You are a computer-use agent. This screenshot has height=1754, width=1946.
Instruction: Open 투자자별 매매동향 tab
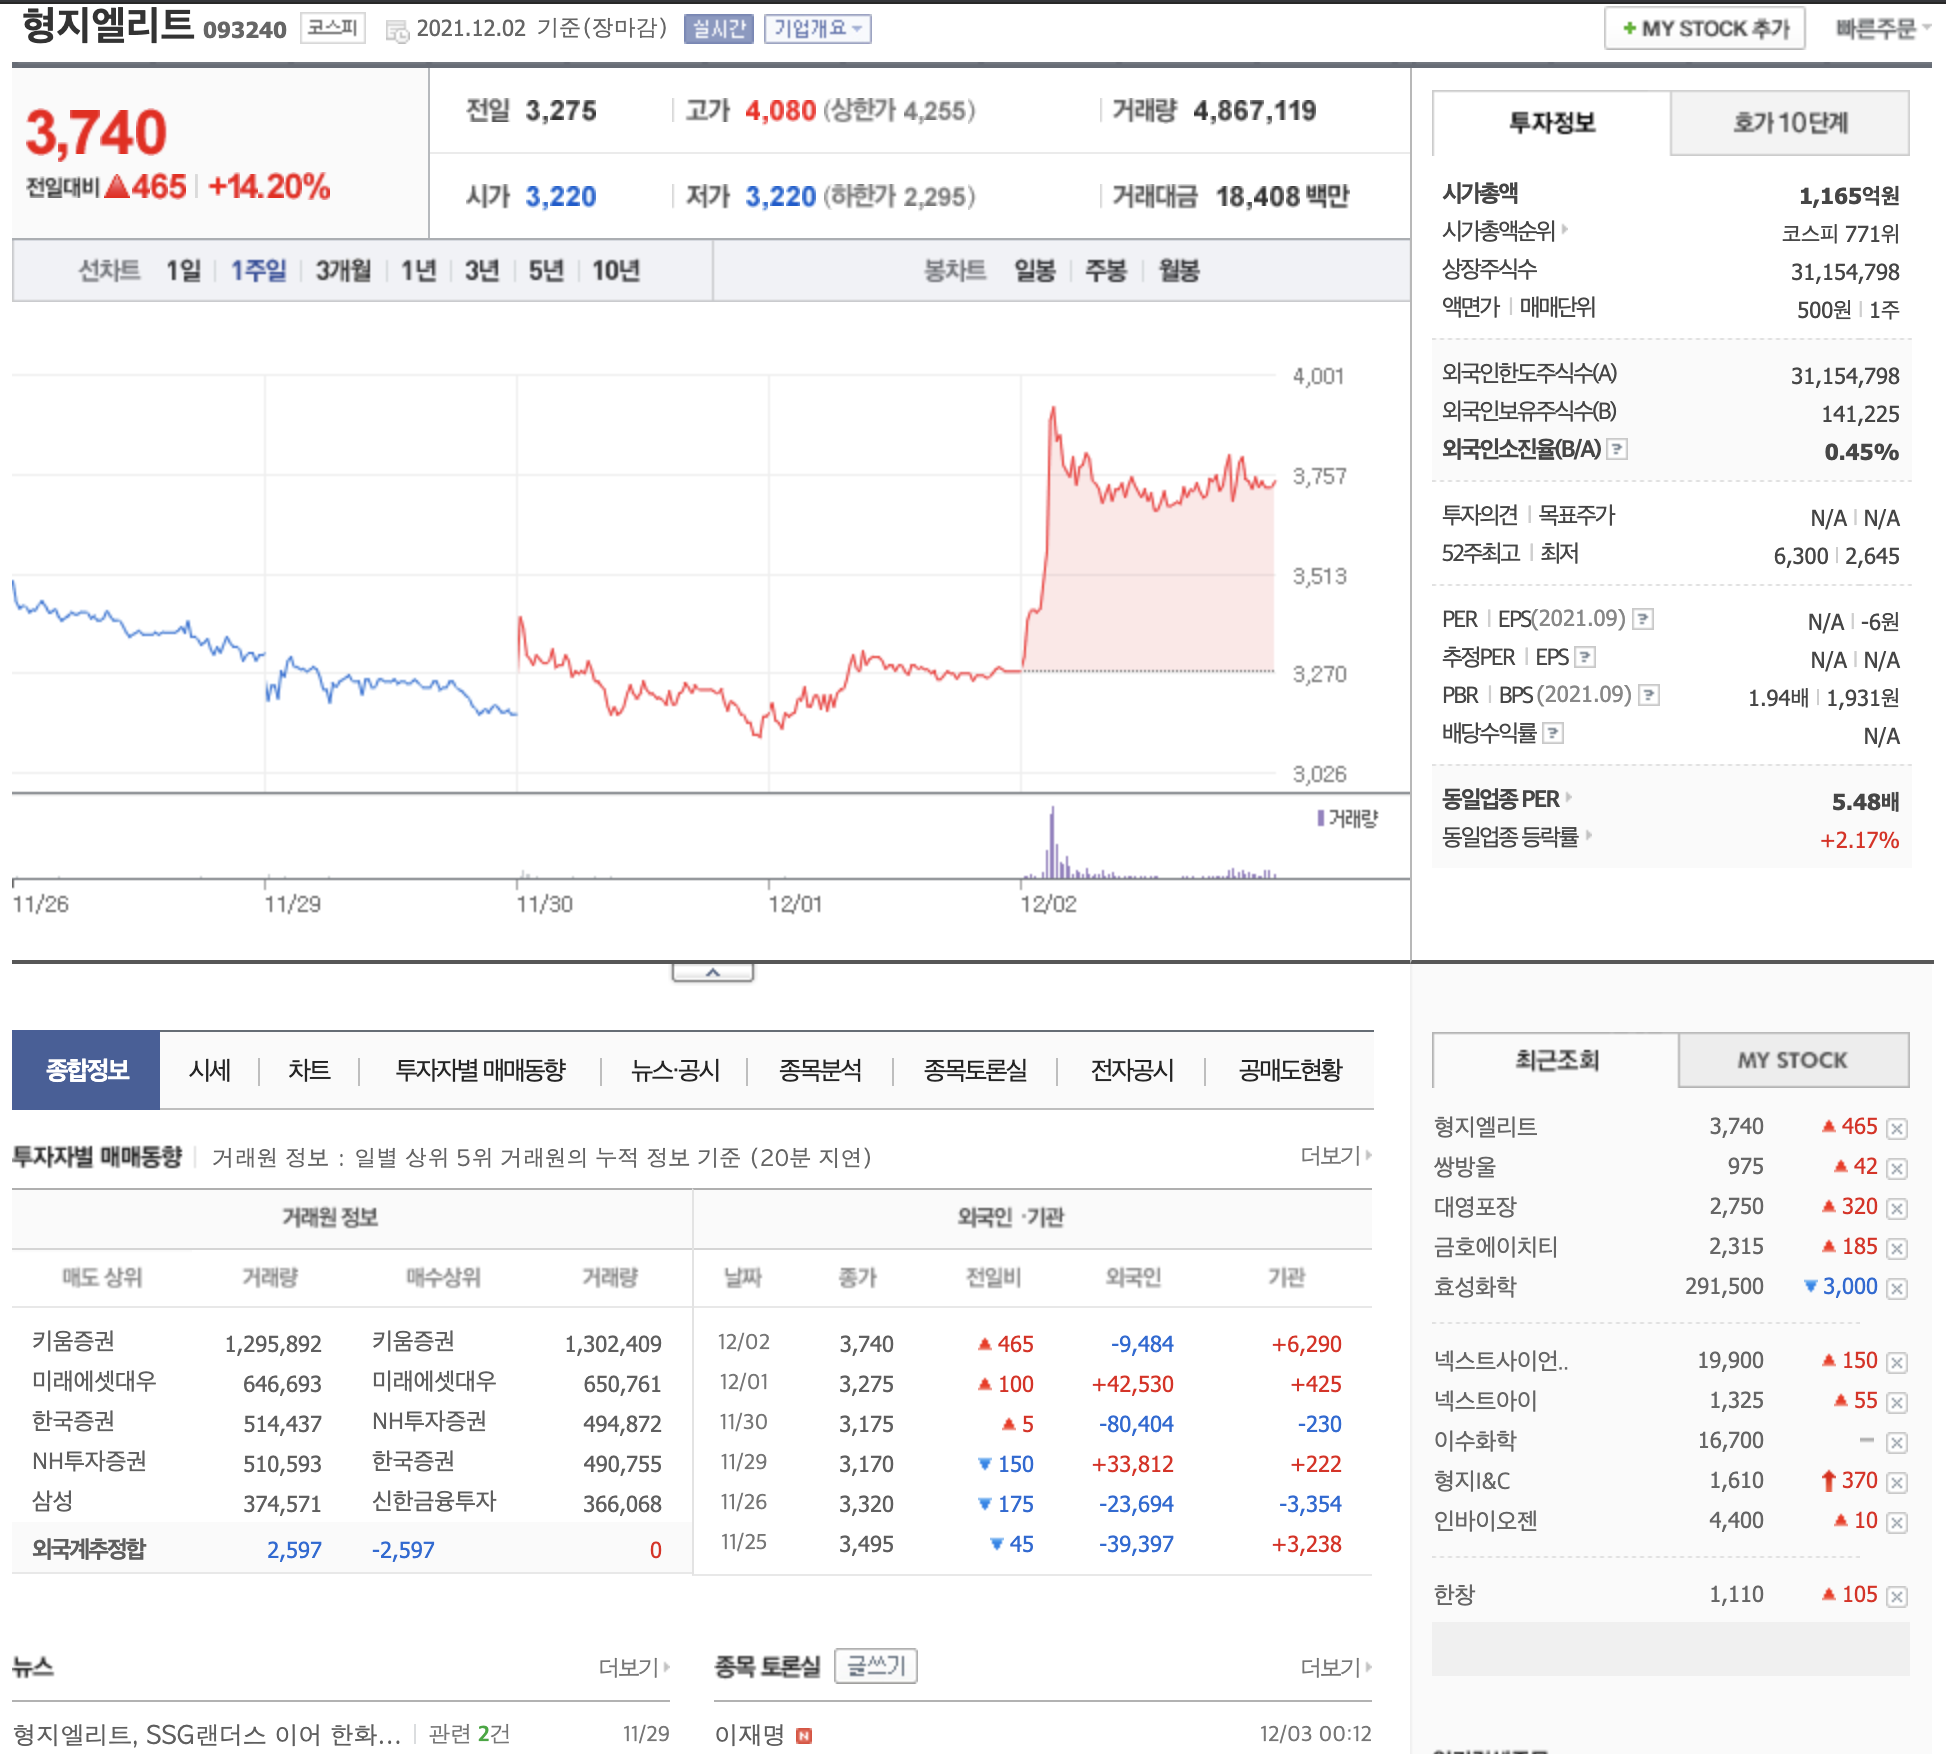tap(480, 1070)
